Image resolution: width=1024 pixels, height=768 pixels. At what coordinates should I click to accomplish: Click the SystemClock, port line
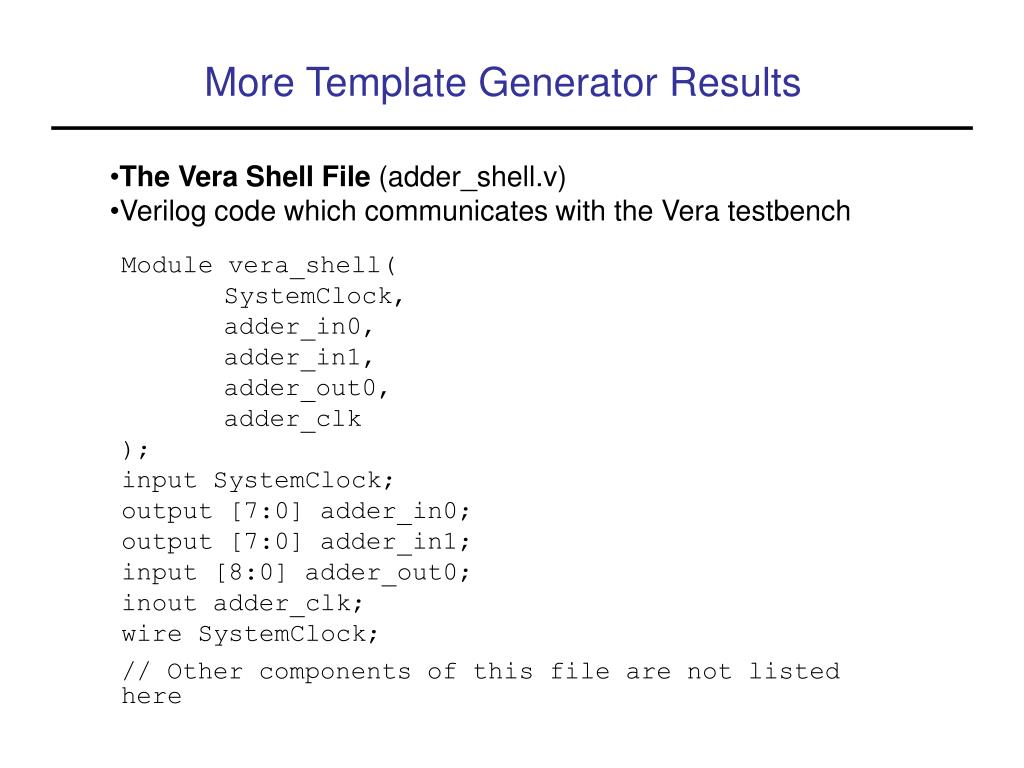click(x=314, y=296)
